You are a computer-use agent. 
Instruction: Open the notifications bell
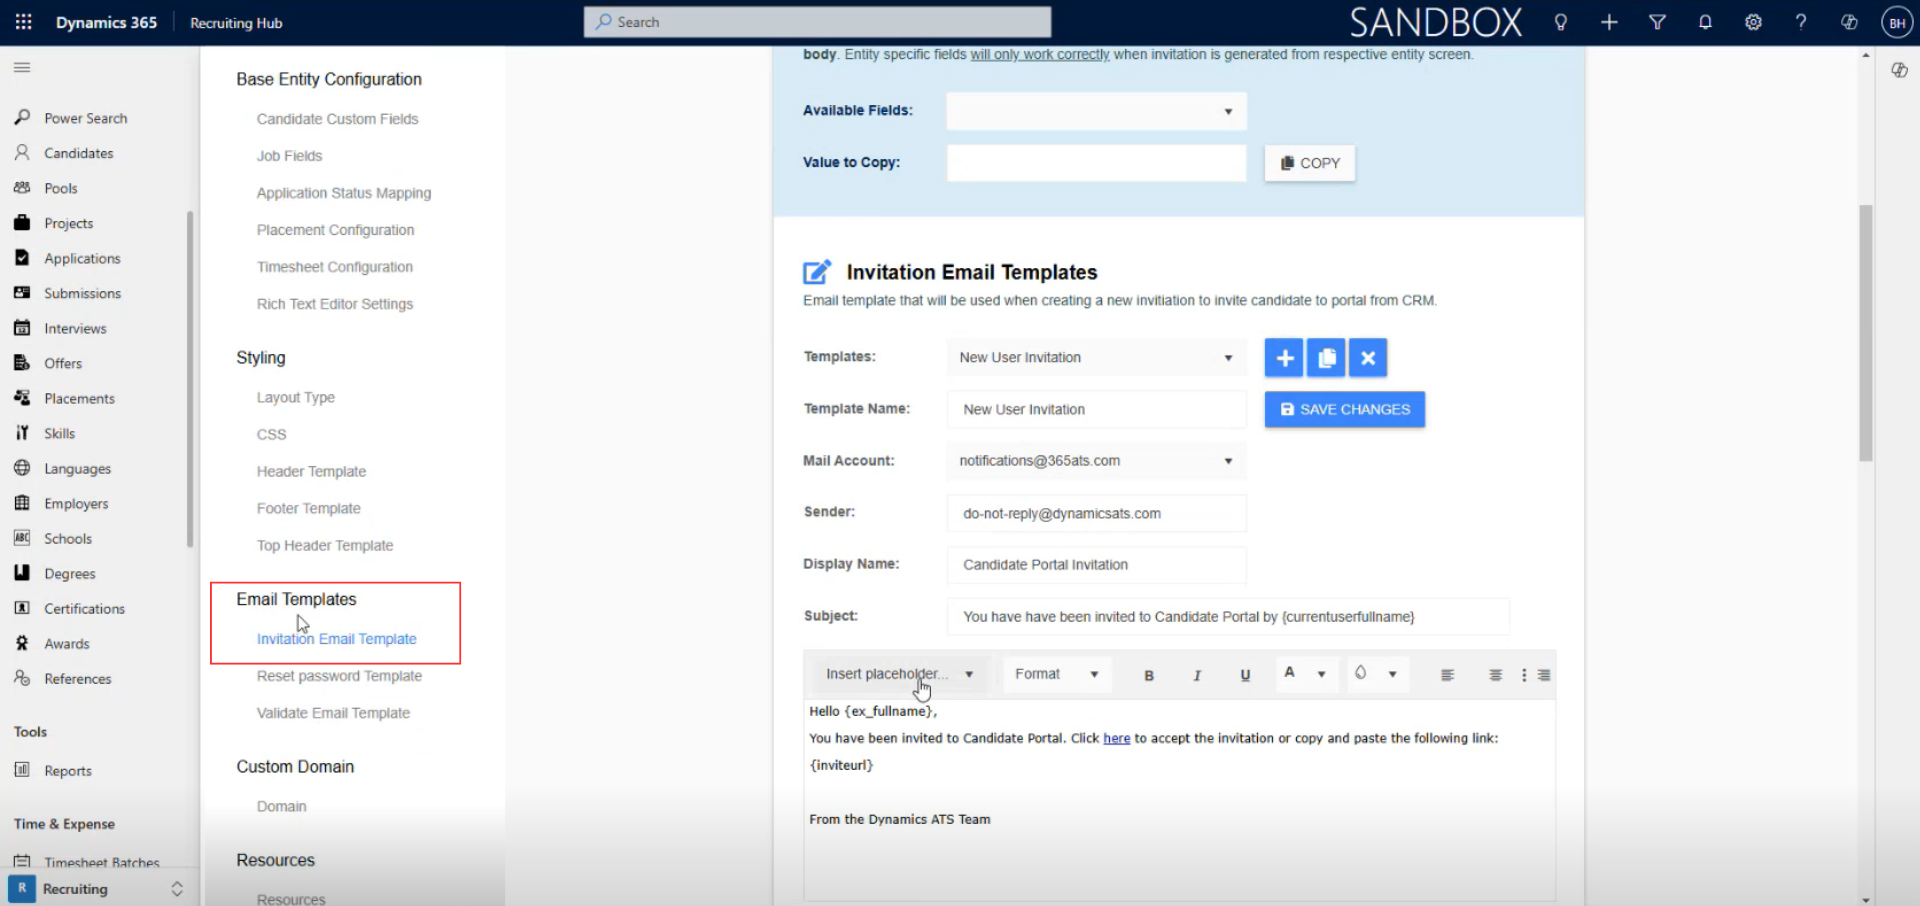[x=1705, y=22]
